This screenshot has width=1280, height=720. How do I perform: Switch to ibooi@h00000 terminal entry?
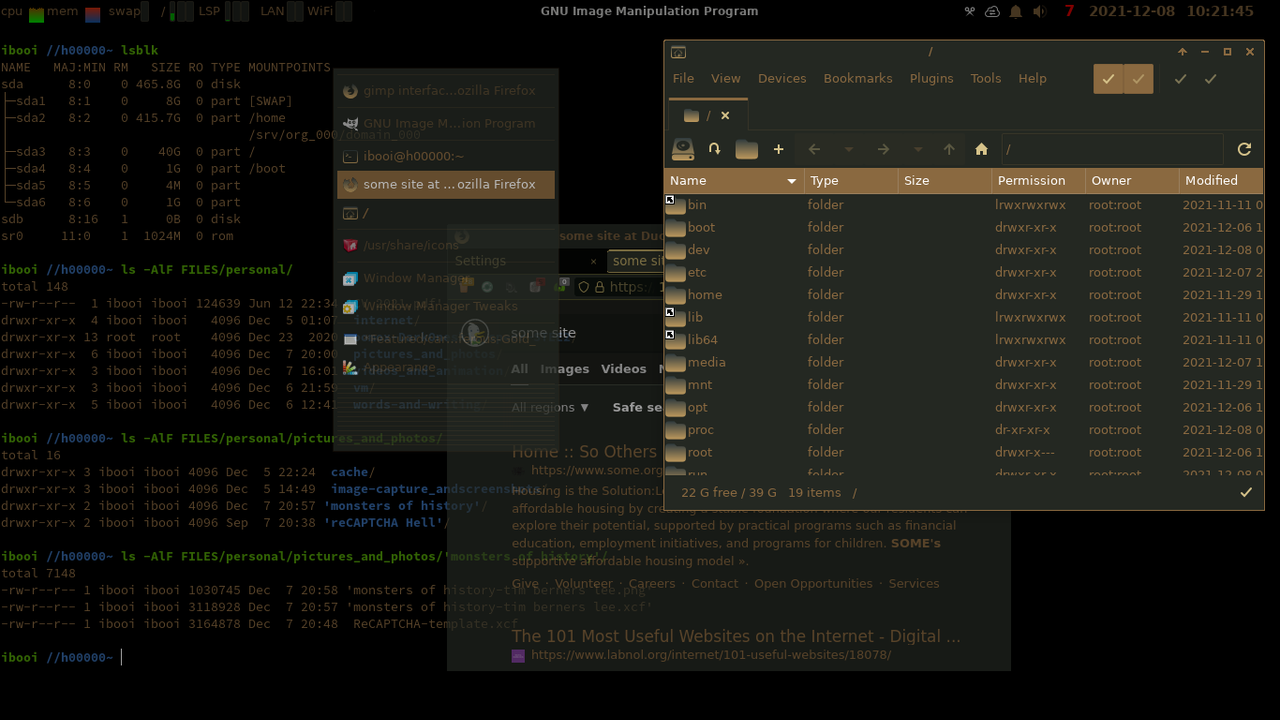coord(446,156)
